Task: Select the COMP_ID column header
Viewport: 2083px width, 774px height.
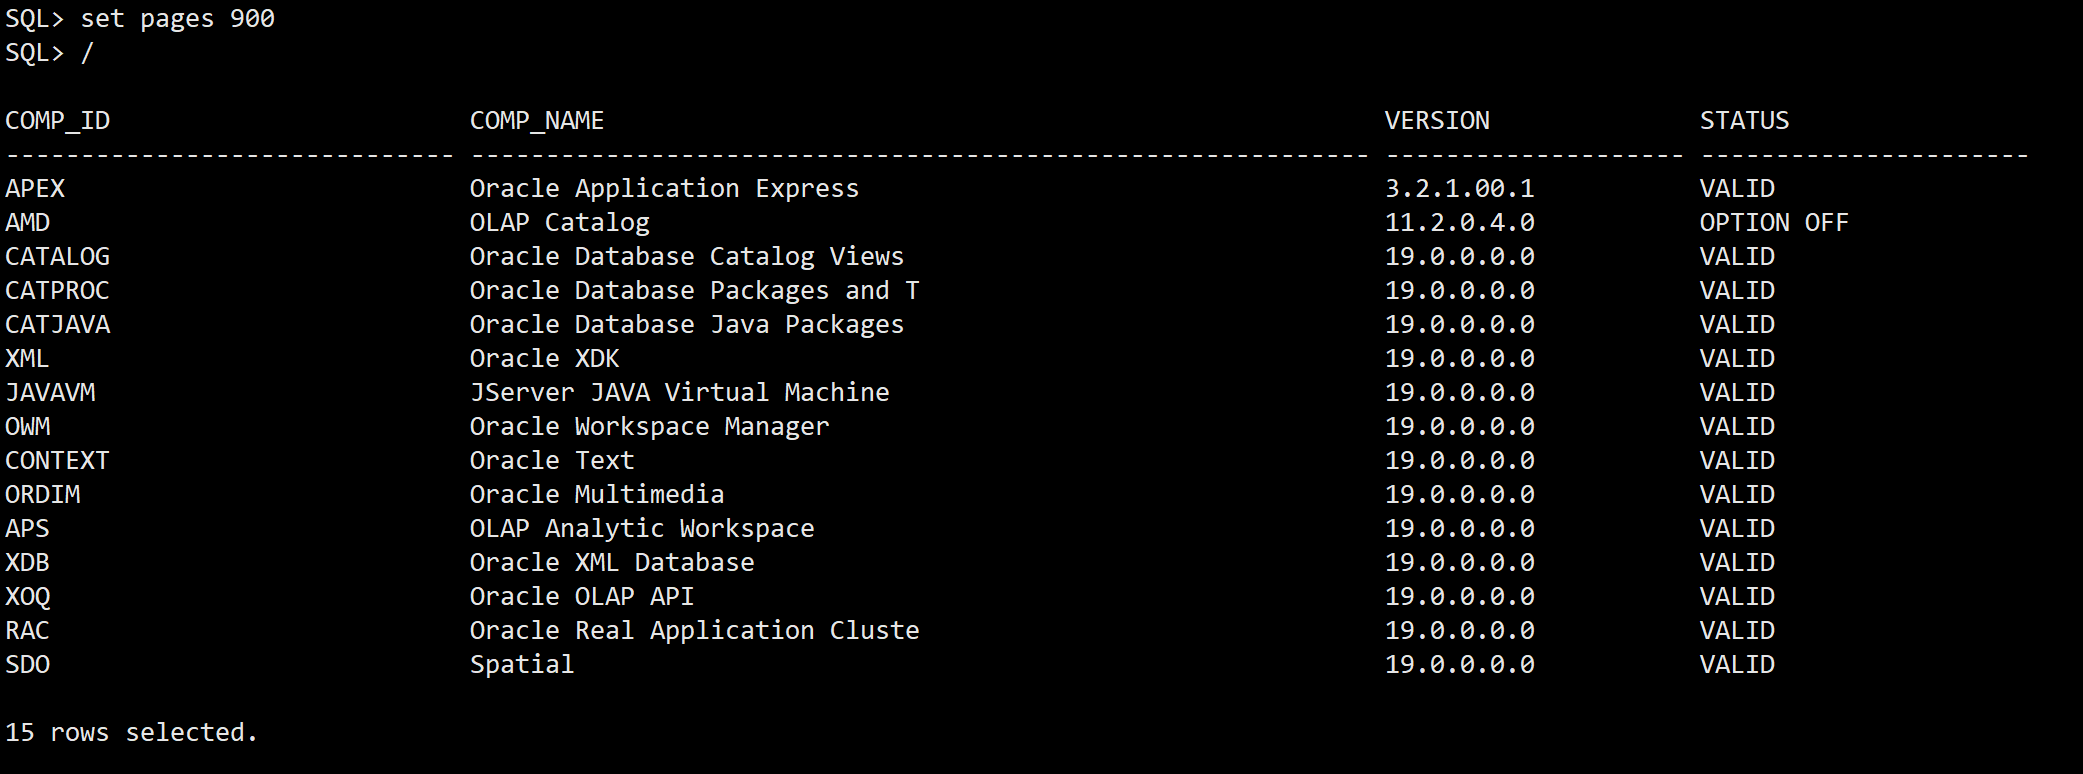Action: click(x=58, y=121)
